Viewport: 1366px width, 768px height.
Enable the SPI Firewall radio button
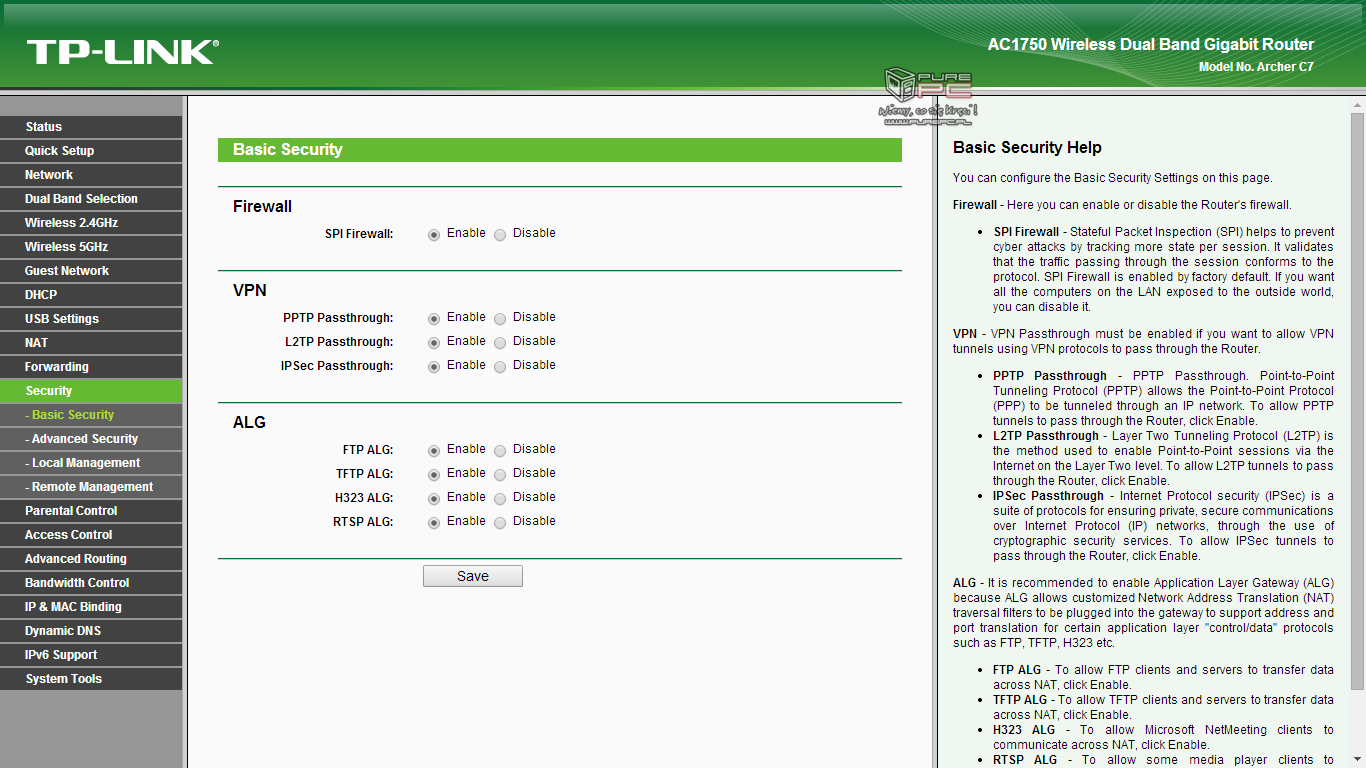(434, 235)
